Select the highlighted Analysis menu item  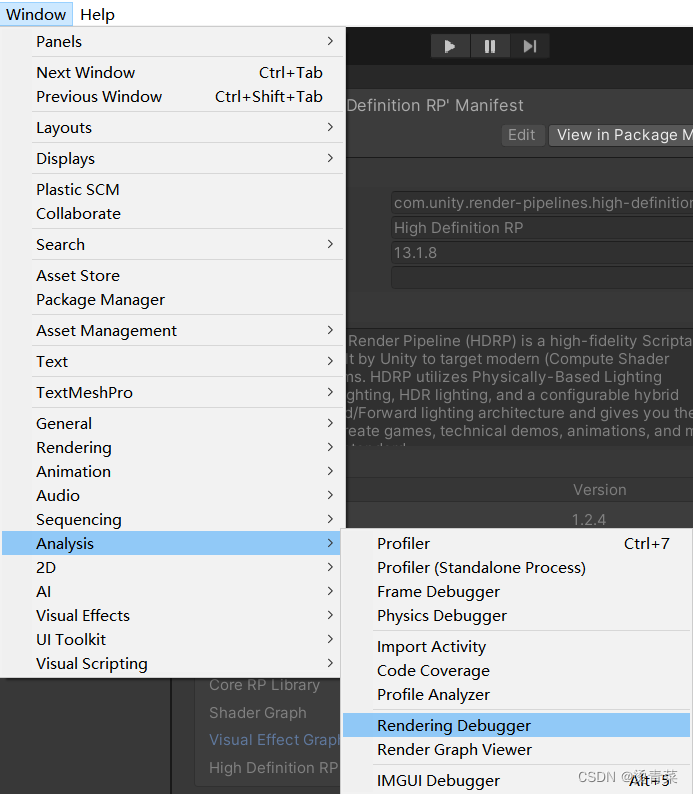173,543
